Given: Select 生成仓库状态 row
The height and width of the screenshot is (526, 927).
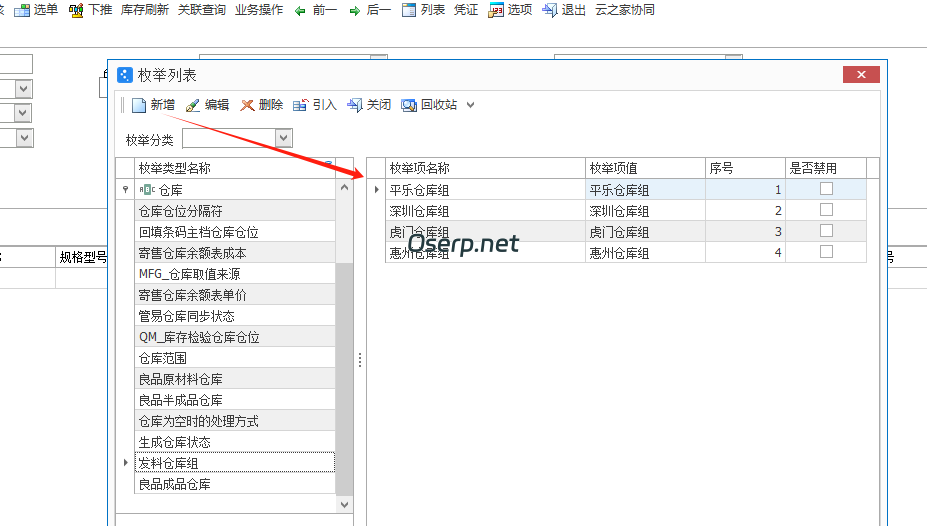Looking at the screenshot, I should coord(235,442).
